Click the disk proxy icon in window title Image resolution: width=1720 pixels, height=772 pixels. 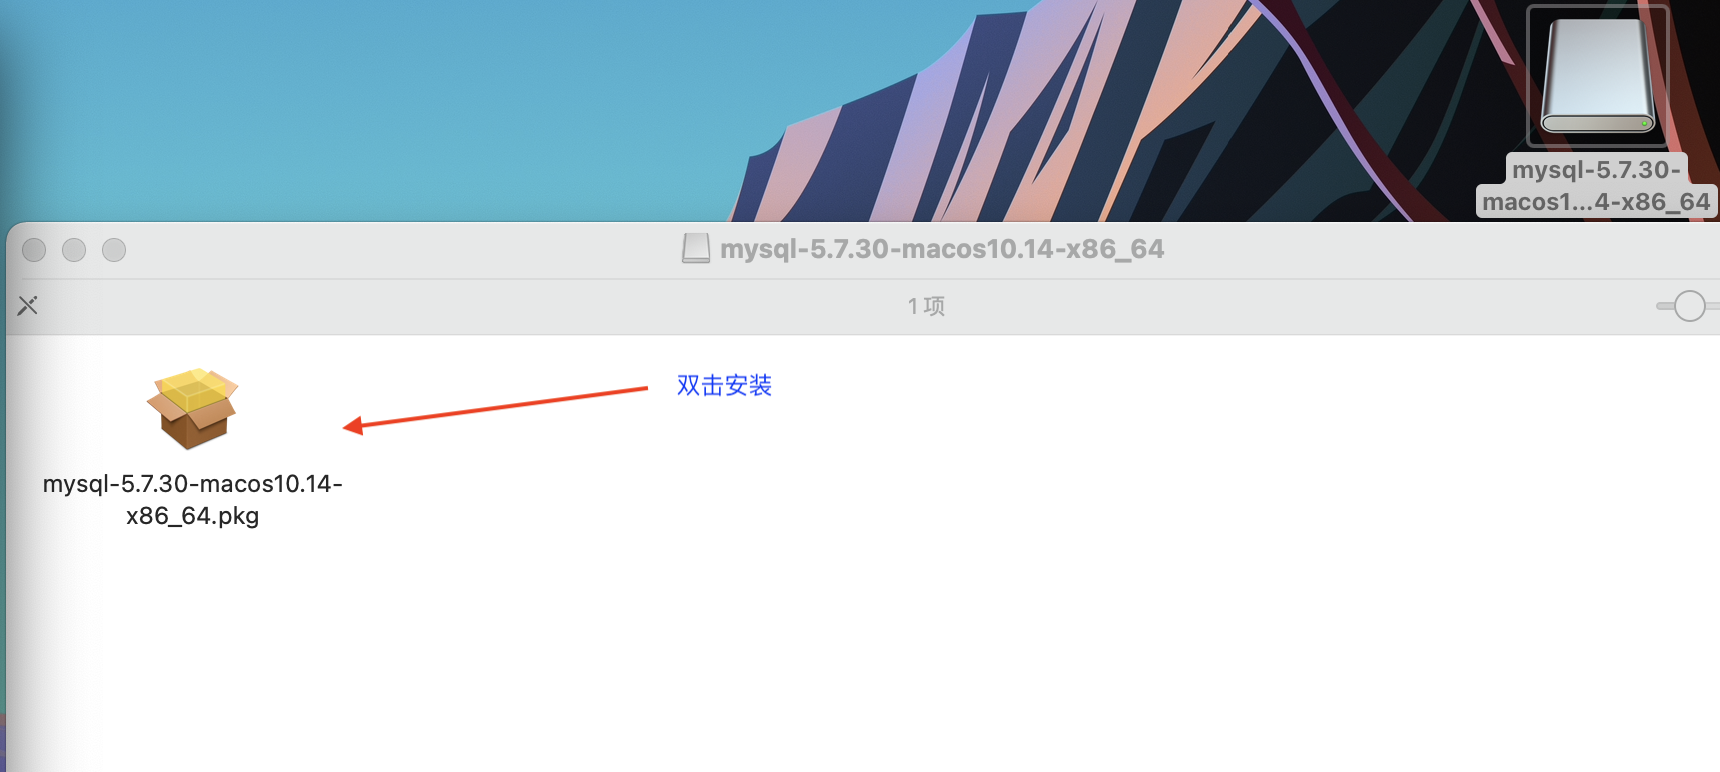click(x=696, y=249)
